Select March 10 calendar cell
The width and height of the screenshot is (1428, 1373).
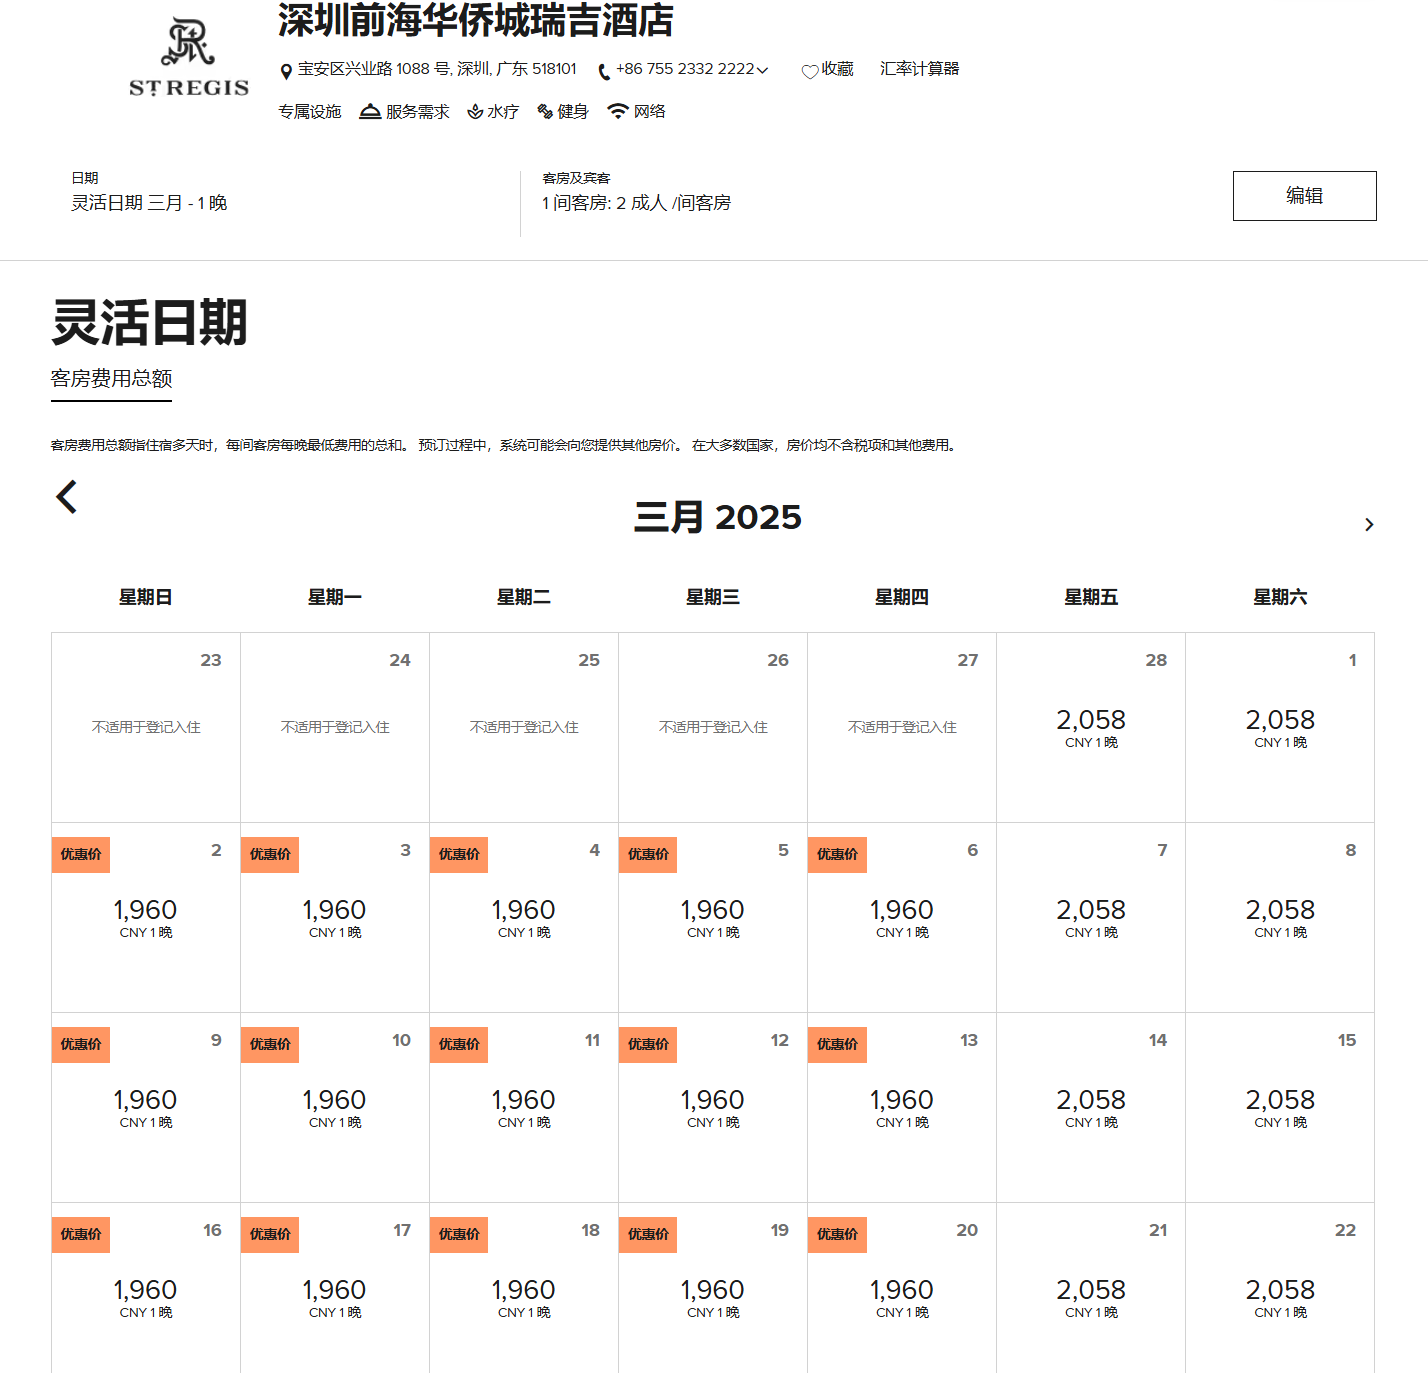click(x=335, y=1107)
